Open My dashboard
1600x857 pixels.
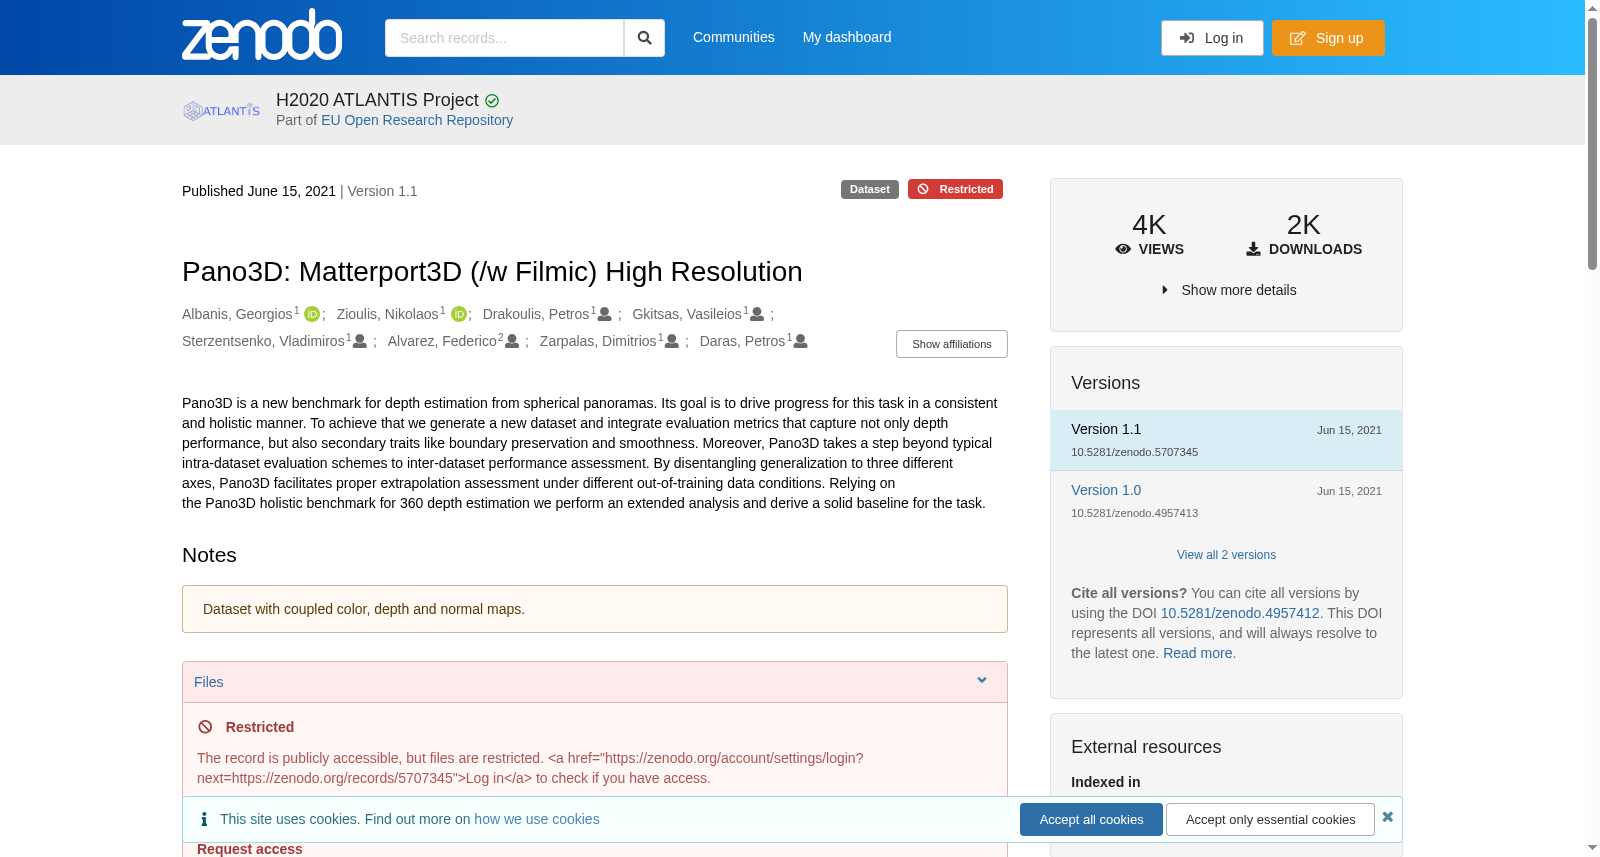pyautogui.click(x=847, y=37)
